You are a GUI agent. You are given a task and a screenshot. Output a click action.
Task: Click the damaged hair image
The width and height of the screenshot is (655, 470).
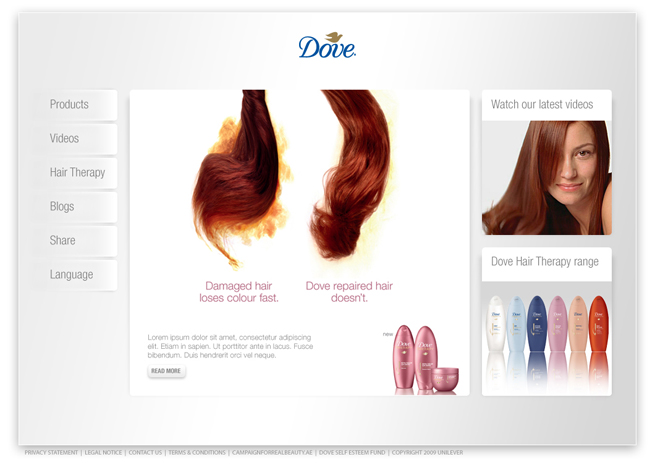(x=240, y=180)
